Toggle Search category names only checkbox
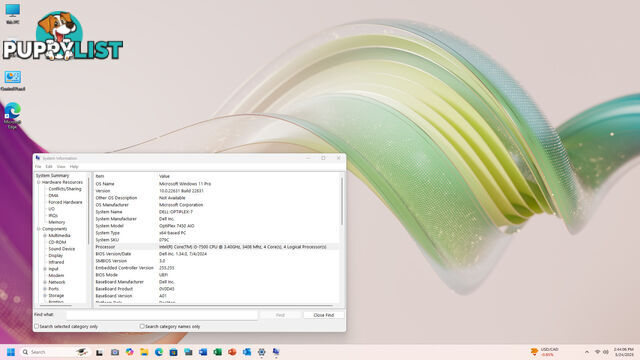This screenshot has width=640, height=360. 142,327
